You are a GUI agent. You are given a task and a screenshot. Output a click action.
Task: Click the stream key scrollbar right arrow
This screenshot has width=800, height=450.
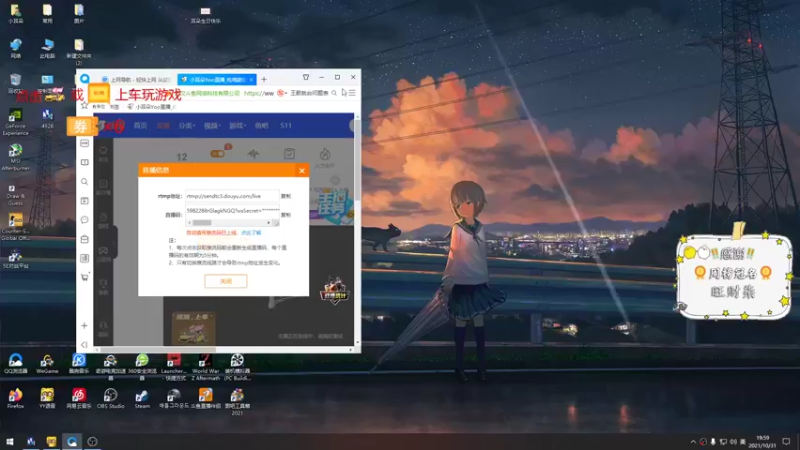pyautogui.click(x=268, y=223)
